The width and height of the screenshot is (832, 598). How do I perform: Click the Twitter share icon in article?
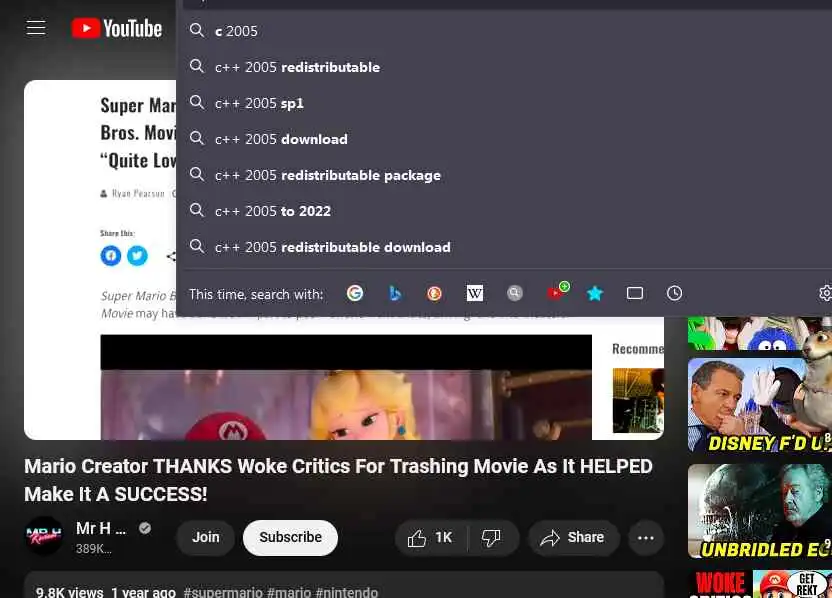point(137,256)
